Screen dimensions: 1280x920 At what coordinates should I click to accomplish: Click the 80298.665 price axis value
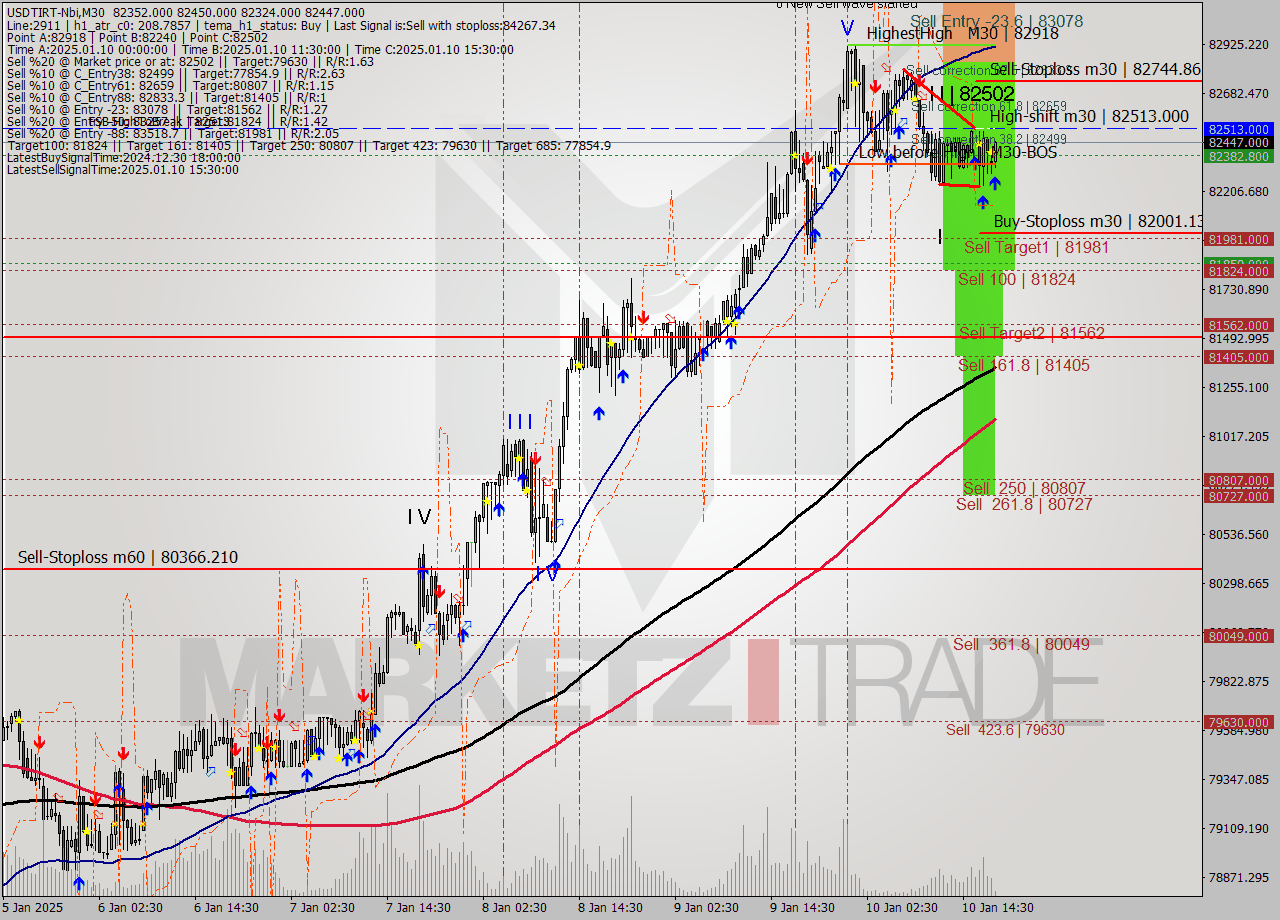coord(1238,583)
